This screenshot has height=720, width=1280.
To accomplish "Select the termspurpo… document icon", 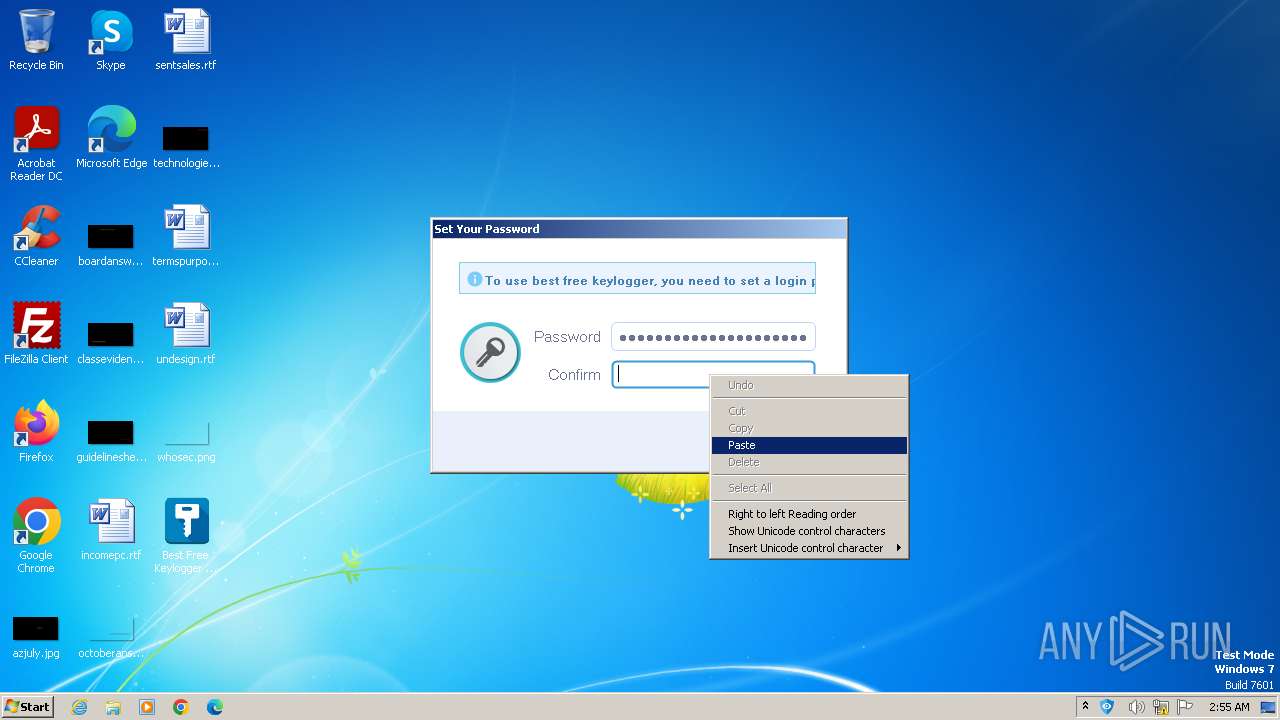I will point(186,236).
